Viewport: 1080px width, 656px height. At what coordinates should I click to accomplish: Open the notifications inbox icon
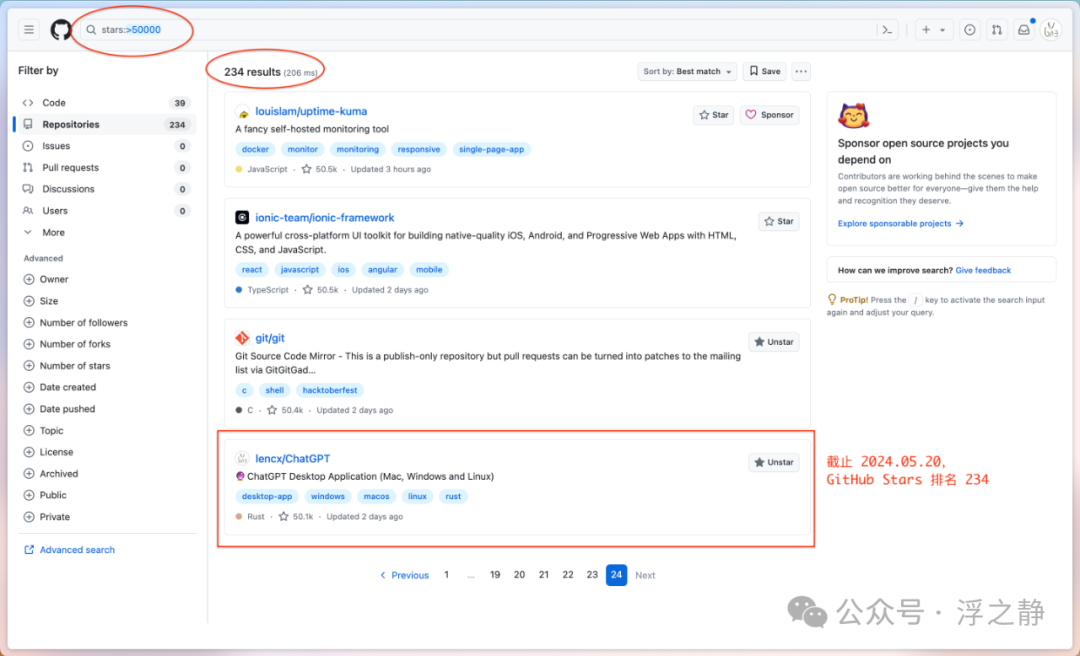tap(1024, 30)
